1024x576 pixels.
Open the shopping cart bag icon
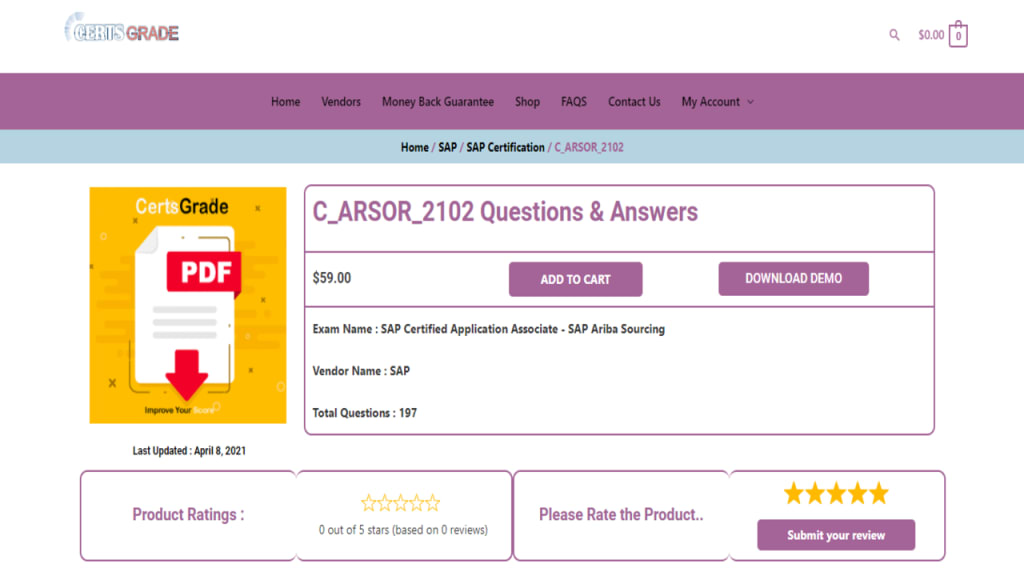pyautogui.click(x=958, y=34)
